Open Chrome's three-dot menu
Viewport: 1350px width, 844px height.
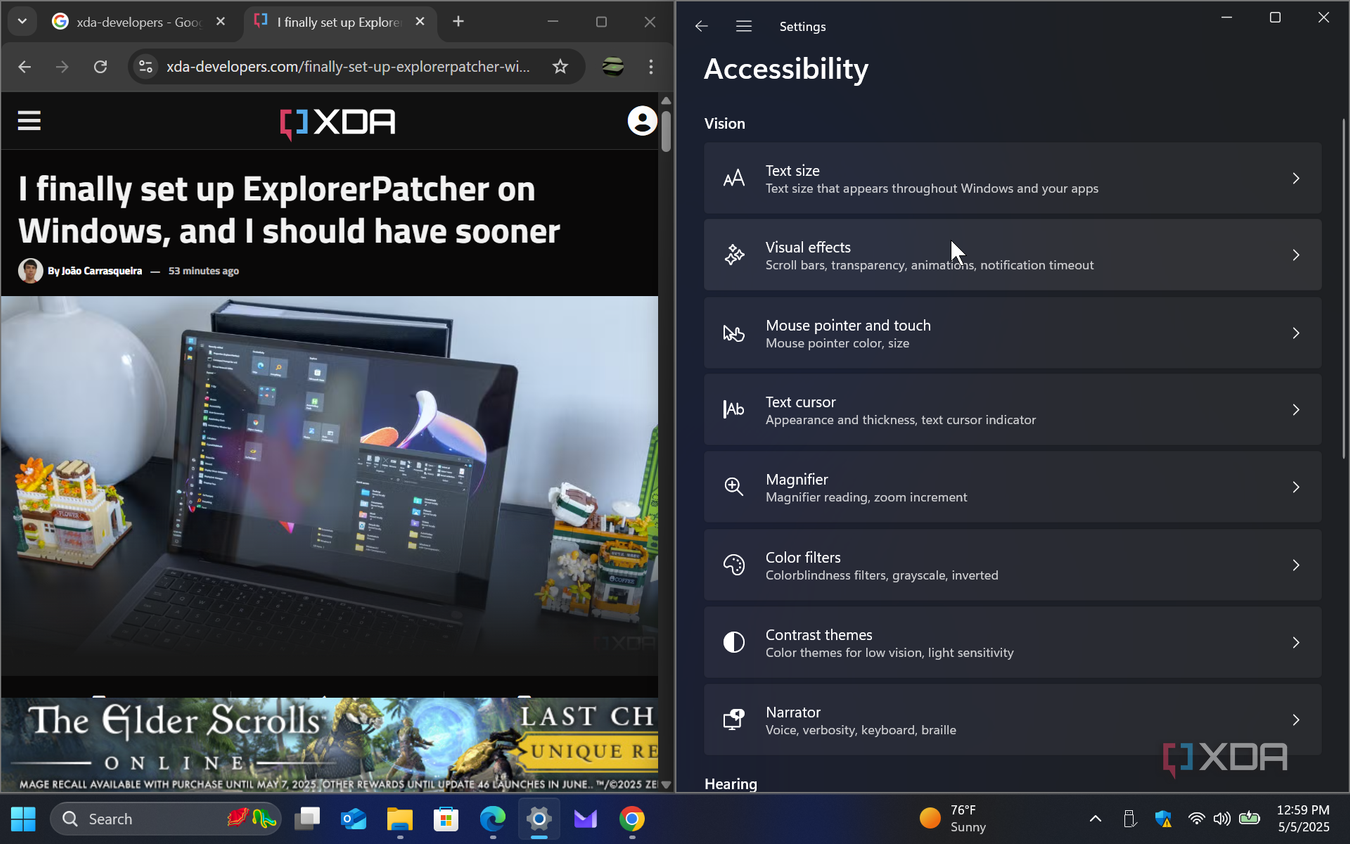pyautogui.click(x=651, y=67)
